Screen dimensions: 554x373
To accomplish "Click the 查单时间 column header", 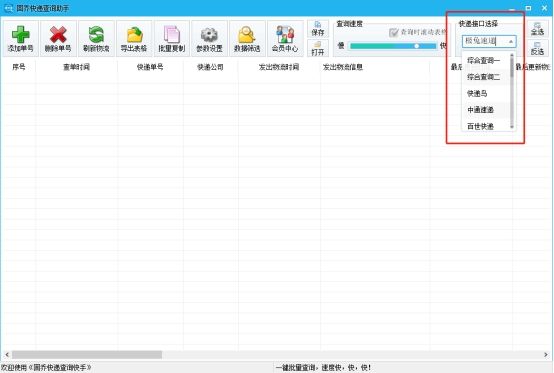I will click(76, 67).
